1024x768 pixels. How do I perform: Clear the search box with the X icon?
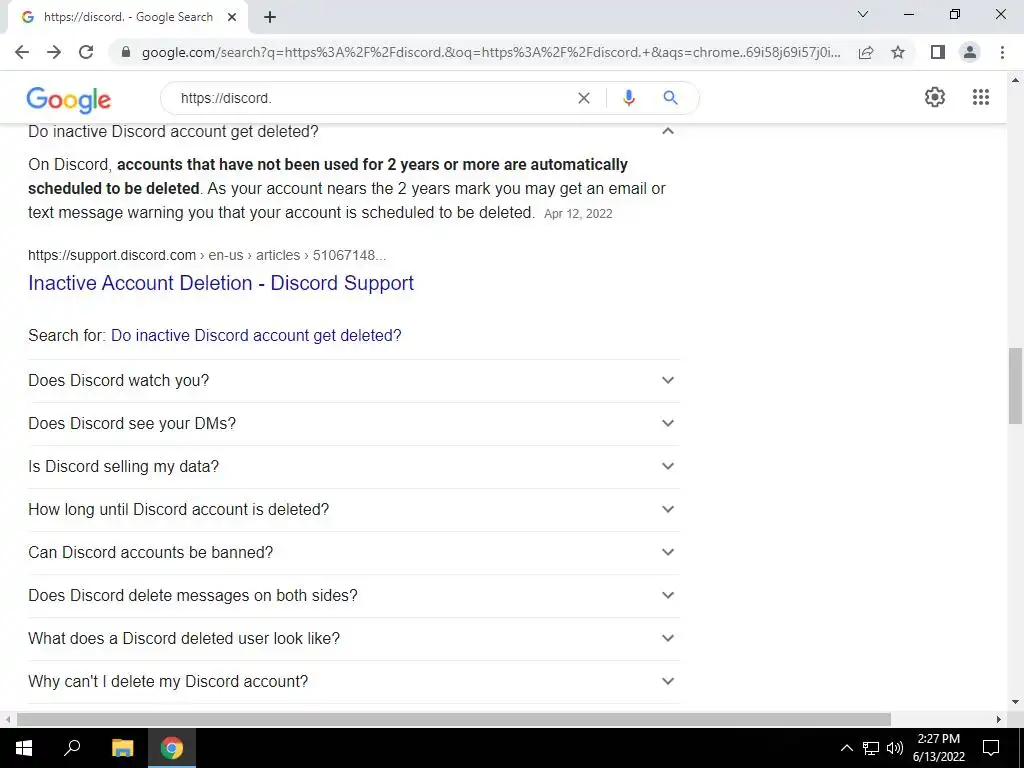[x=584, y=98]
